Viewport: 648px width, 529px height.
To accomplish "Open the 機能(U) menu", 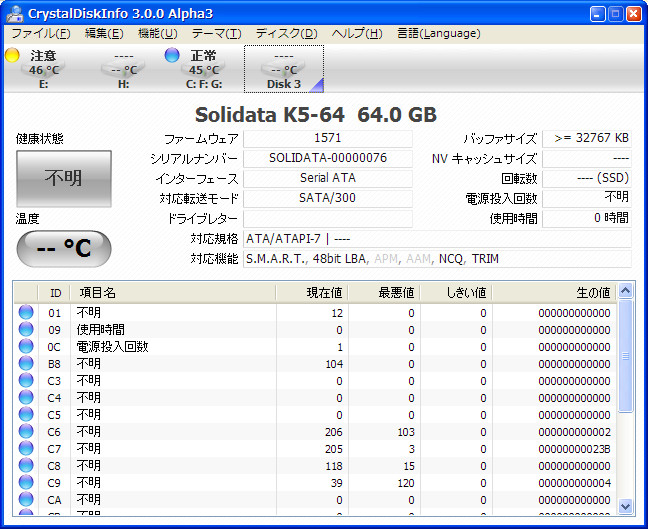I will 157,33.
